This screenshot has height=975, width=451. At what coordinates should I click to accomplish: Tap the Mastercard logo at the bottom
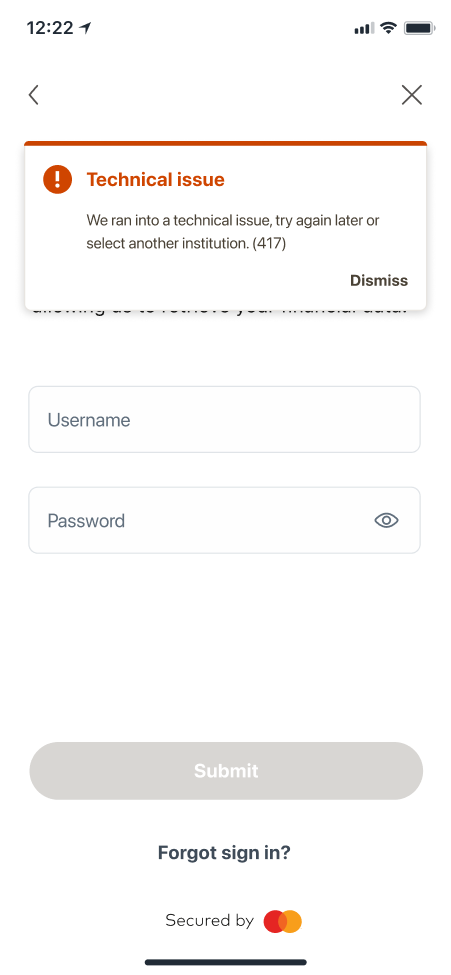point(282,921)
